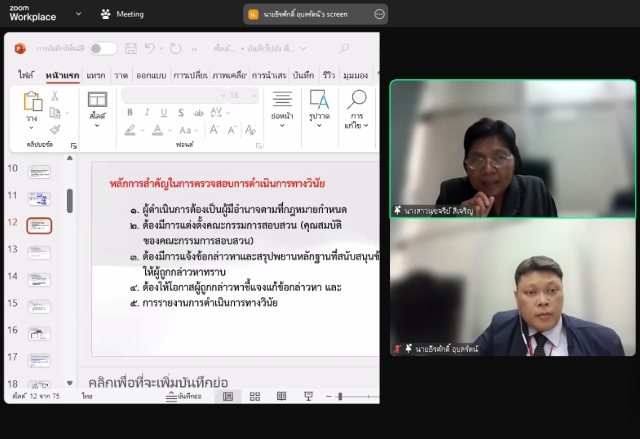640x439 pixels.
Task: Click the Undo arrow icon
Action: (149, 49)
